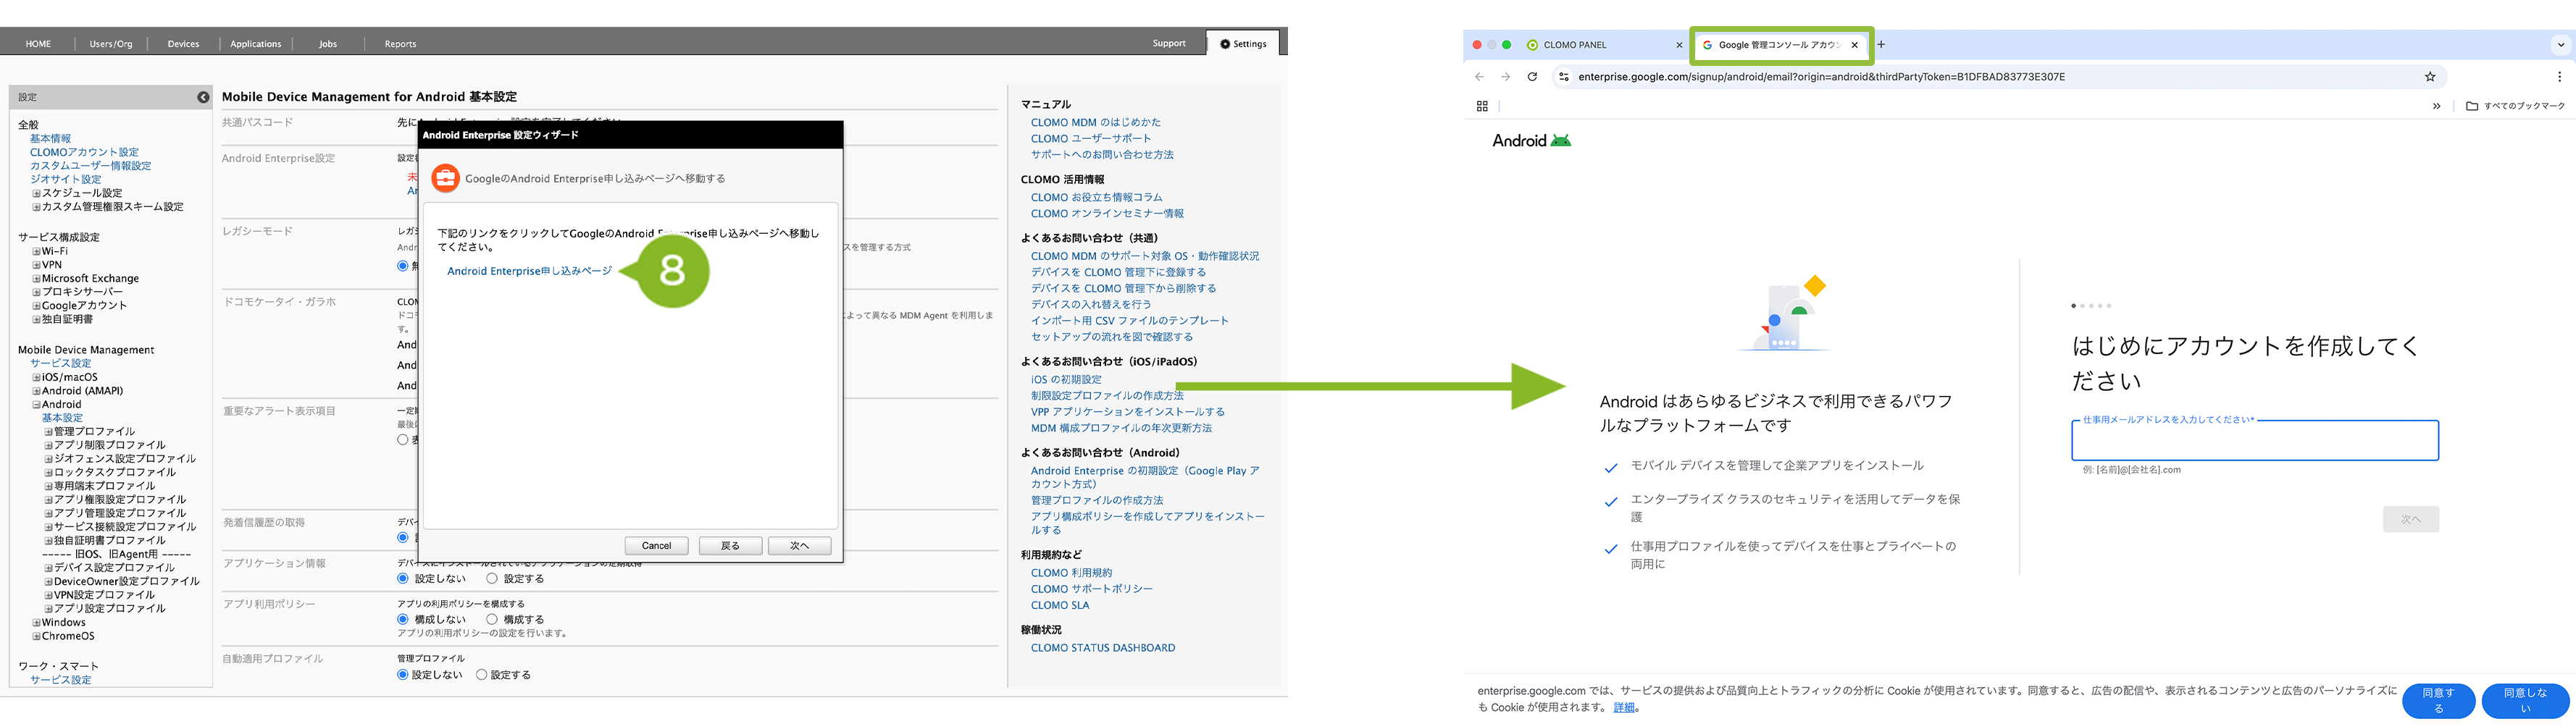Open ジオサイト設定 link
Screen dimensions: 2576x724
(65, 179)
